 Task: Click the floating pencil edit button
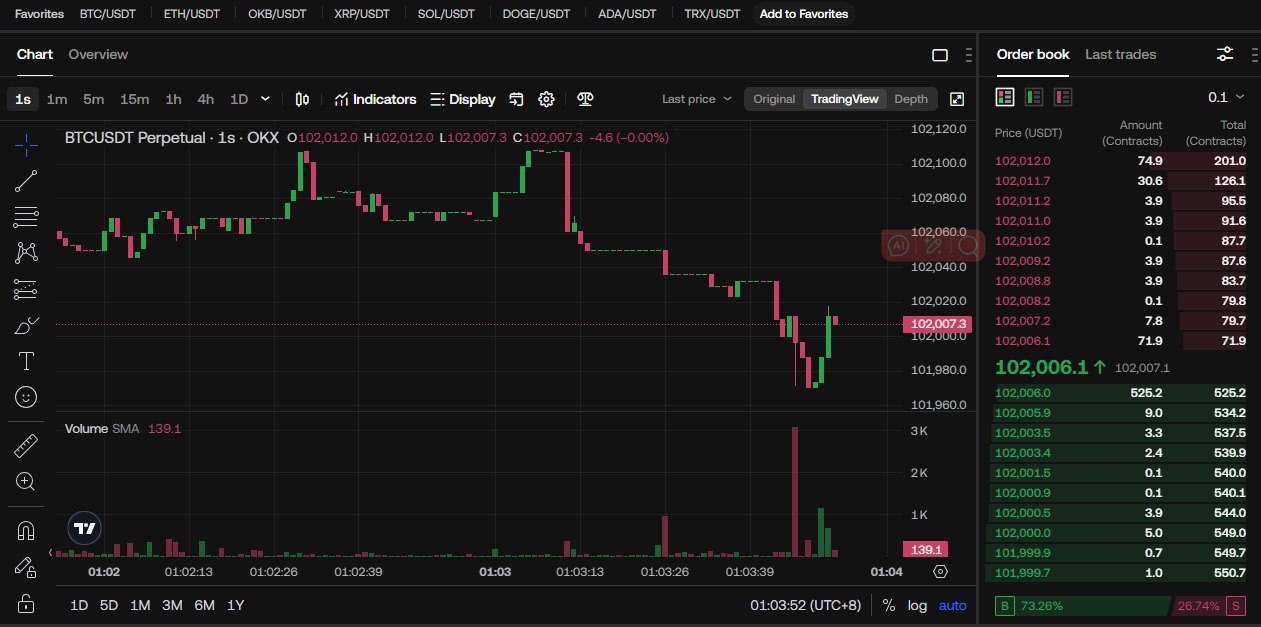pos(933,245)
